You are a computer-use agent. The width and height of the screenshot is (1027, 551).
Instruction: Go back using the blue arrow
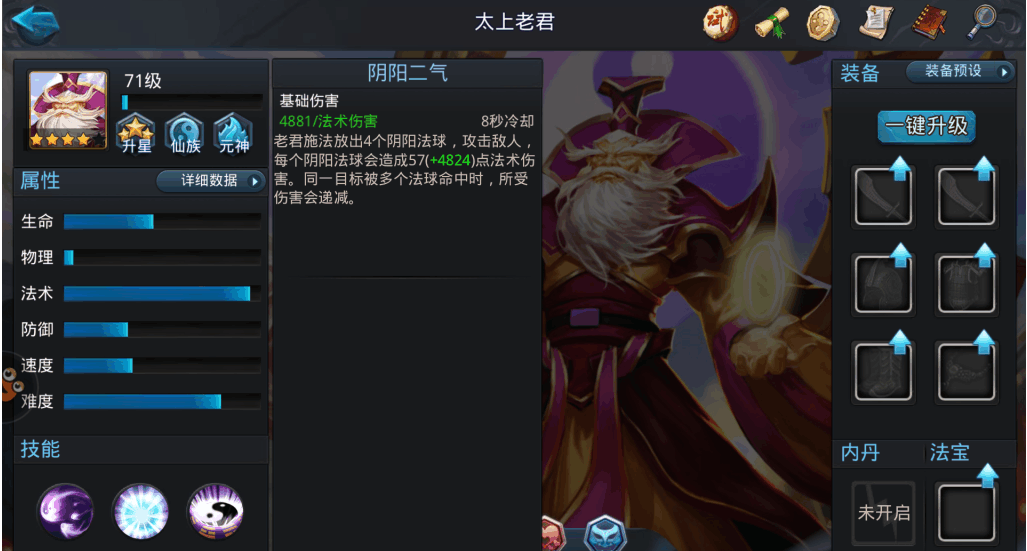click(x=35, y=23)
